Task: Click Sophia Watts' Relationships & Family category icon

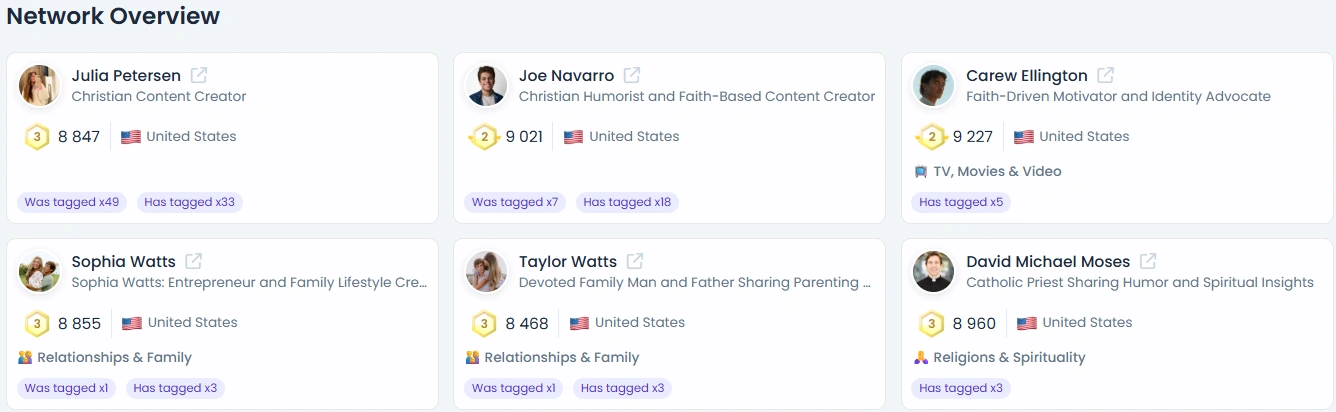Action: coord(25,357)
